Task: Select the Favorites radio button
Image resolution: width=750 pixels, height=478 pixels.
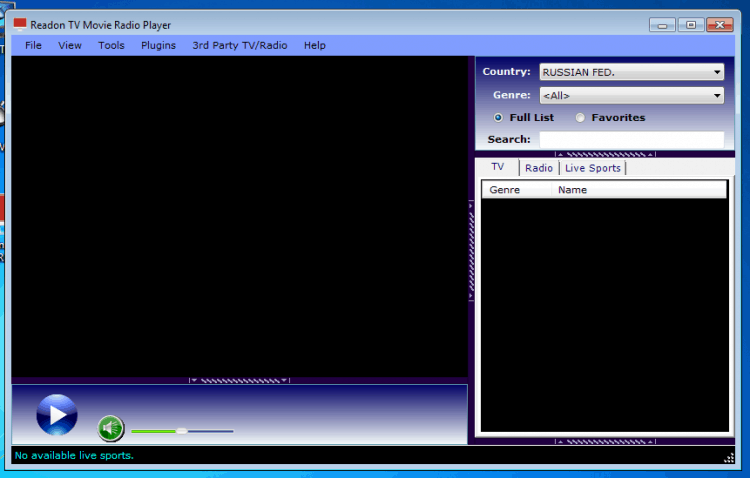Action: click(581, 118)
